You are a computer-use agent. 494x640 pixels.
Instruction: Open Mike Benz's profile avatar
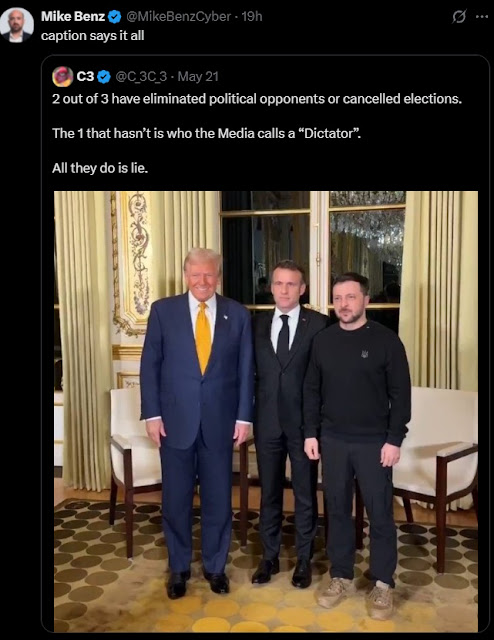16,24
